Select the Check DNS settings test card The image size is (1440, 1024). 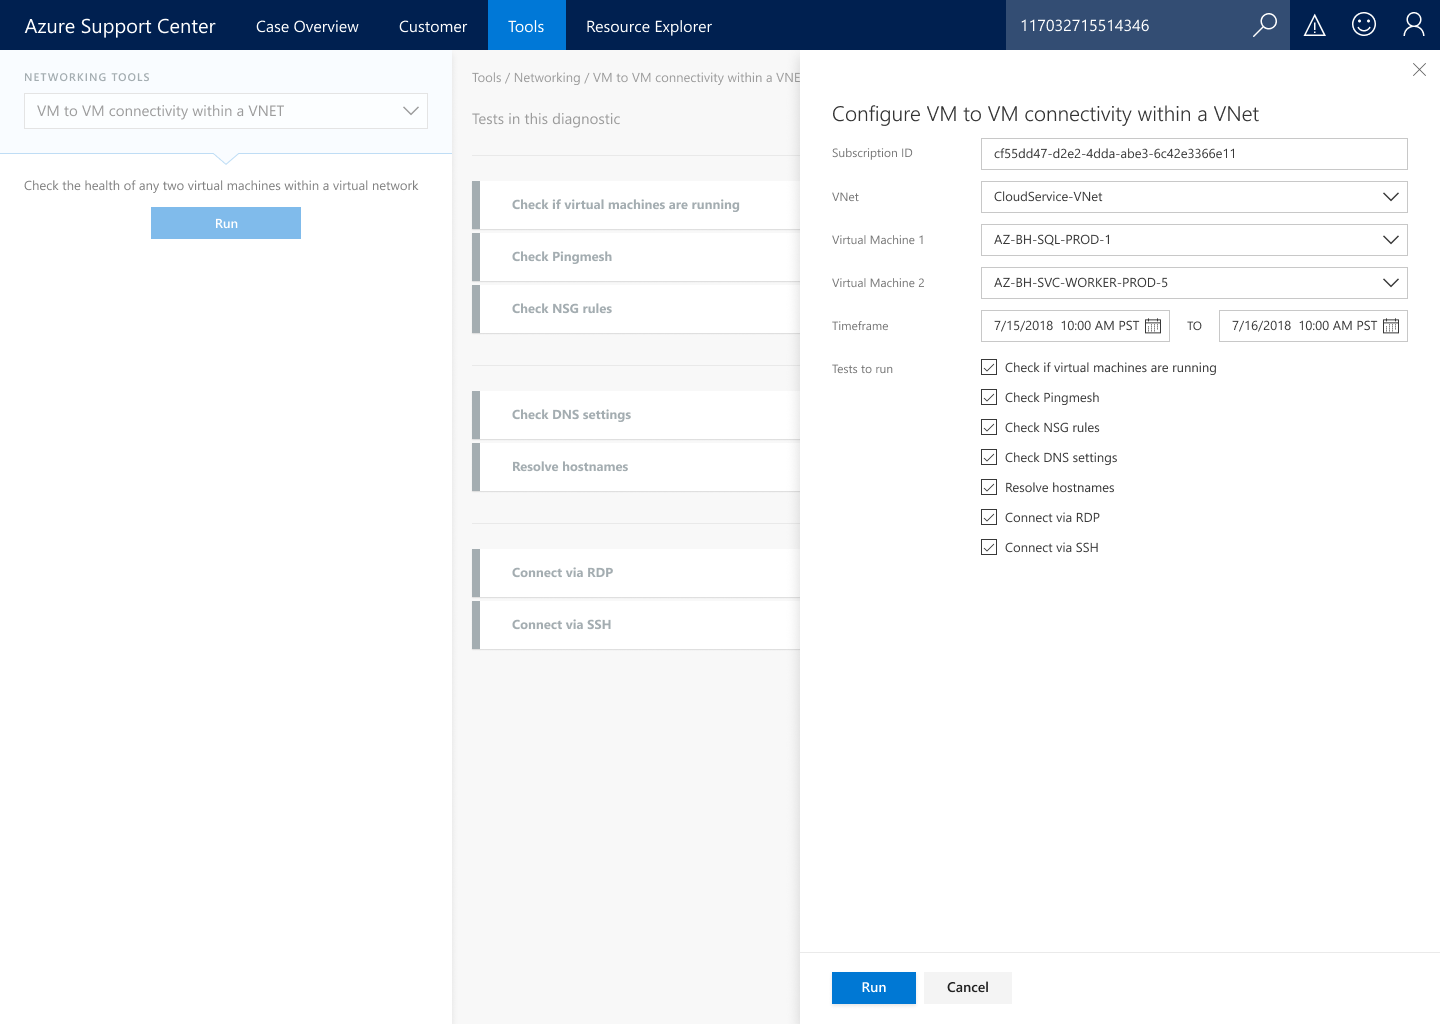click(636, 415)
